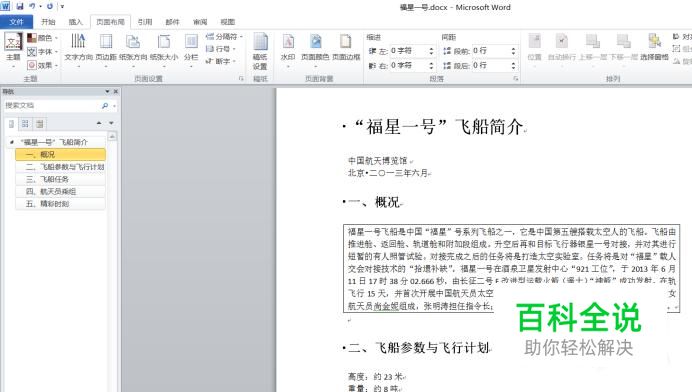The image size is (692, 392).
Task: Open the search options arrow beside magnifier
Action: [114, 106]
